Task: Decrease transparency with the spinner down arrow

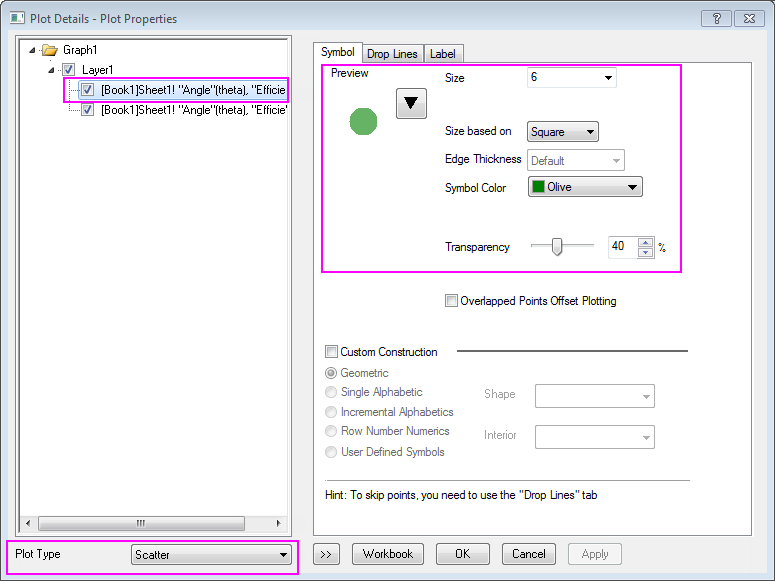Action: [645, 252]
